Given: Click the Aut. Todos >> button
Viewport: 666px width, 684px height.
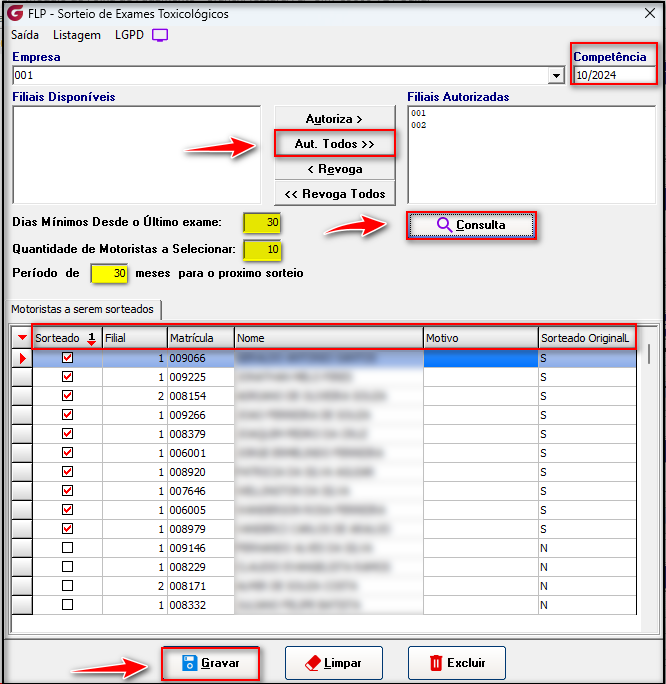Looking at the screenshot, I should (x=335, y=144).
